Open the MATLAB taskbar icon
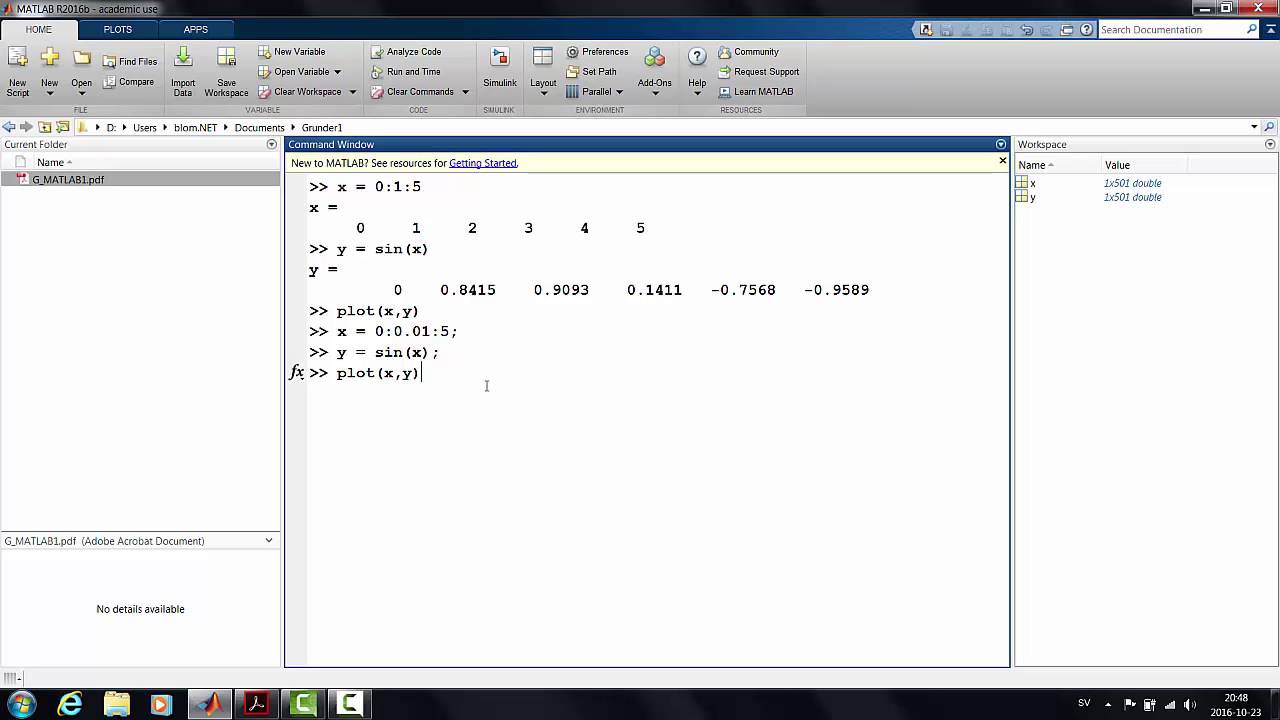The height and width of the screenshot is (720, 1280). tap(210, 704)
